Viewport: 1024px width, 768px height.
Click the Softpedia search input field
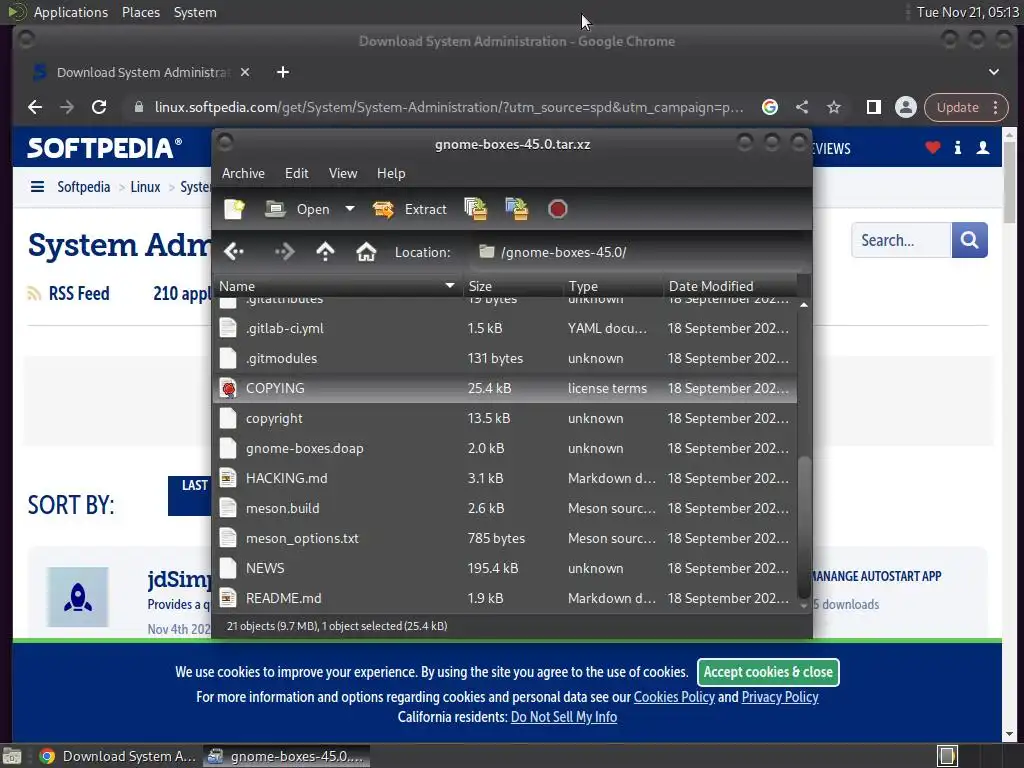click(x=901, y=240)
